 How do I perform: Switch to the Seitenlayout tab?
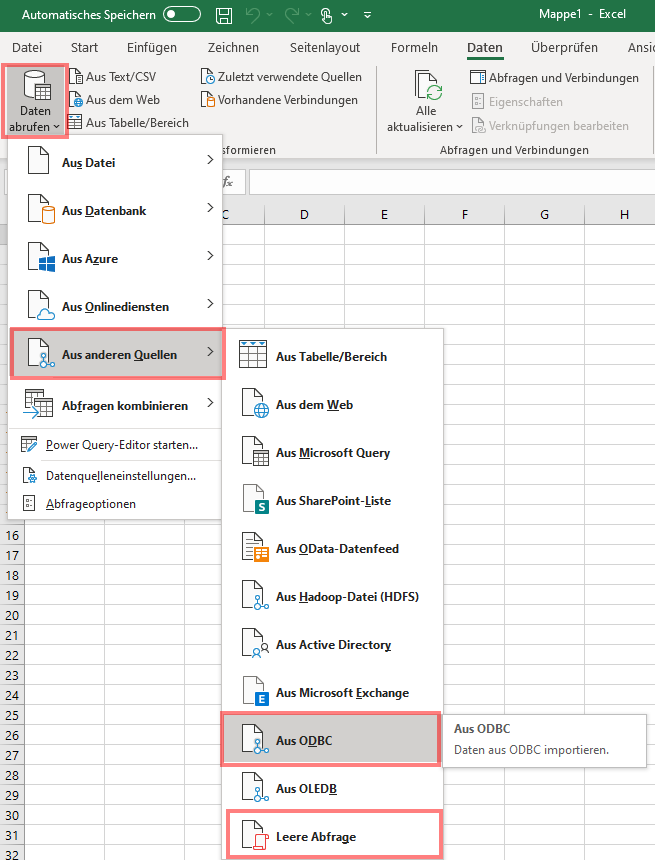325,48
